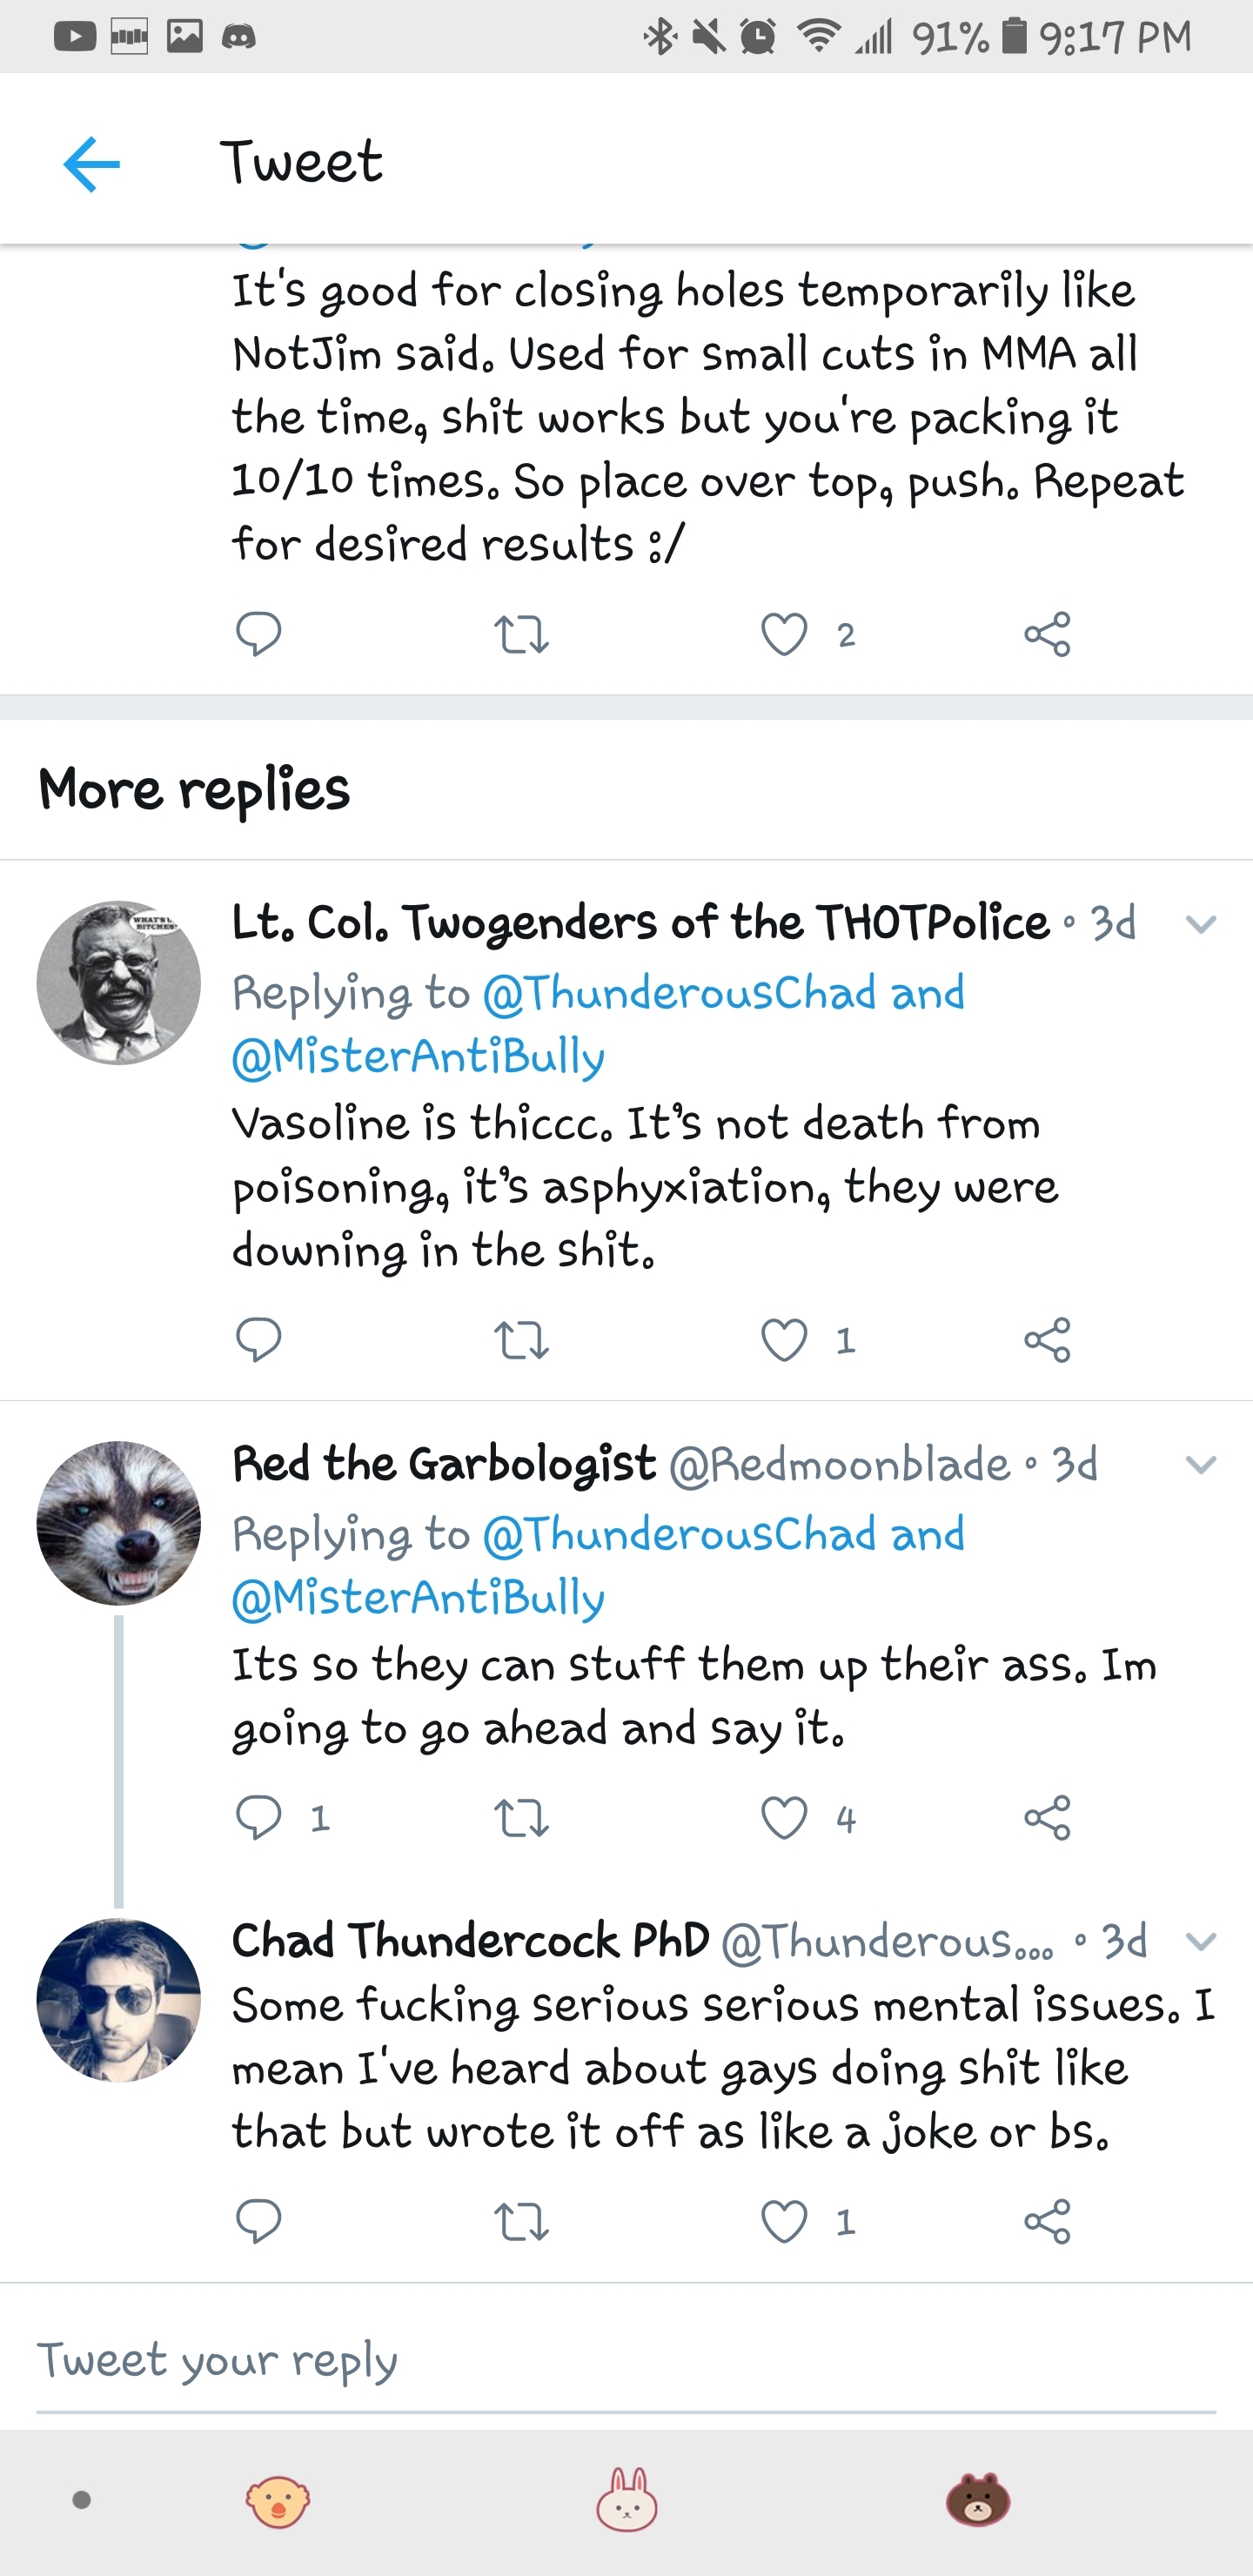Like Red the Garbologist's tweet
The image size is (1253, 2576).
coord(784,1817)
